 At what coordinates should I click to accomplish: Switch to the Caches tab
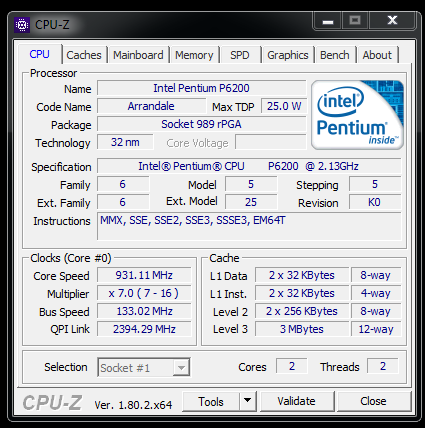point(84,55)
